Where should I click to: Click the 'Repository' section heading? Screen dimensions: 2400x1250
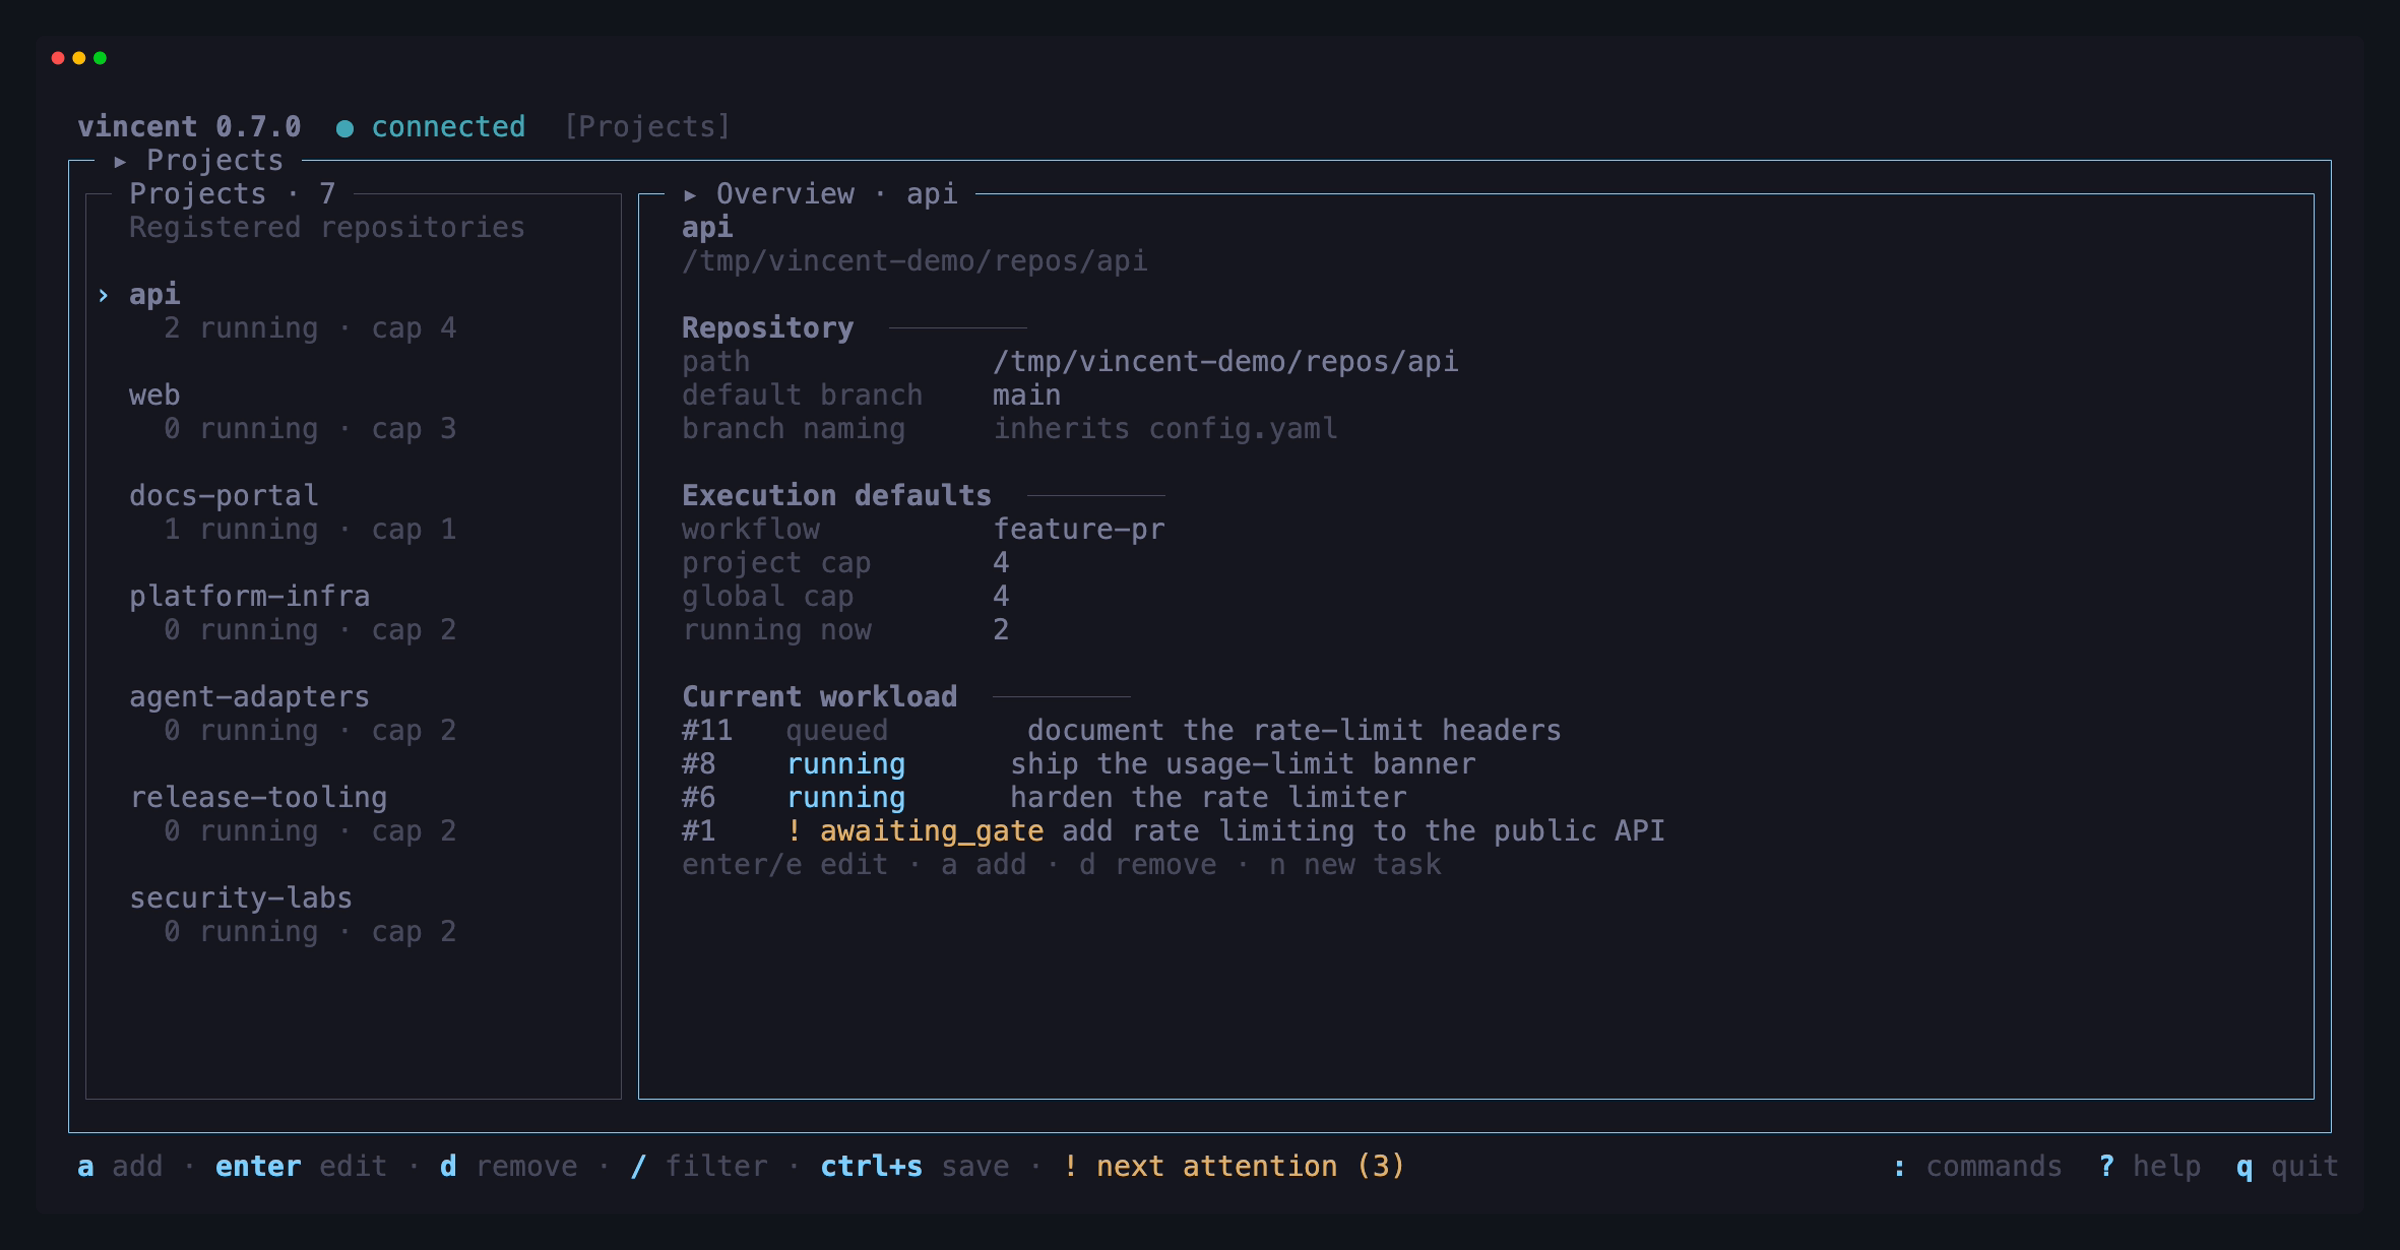768,328
